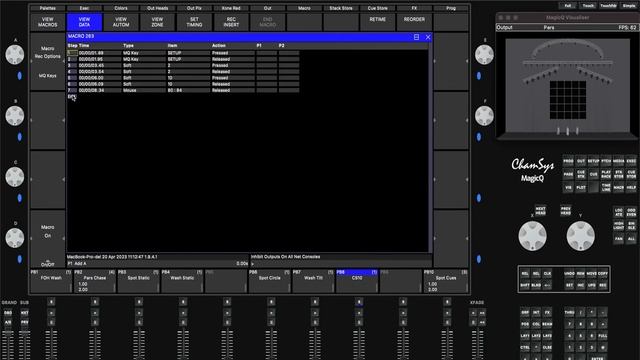
Task: Click the NEXT HEAD key
Action: pyautogui.click(x=540, y=211)
